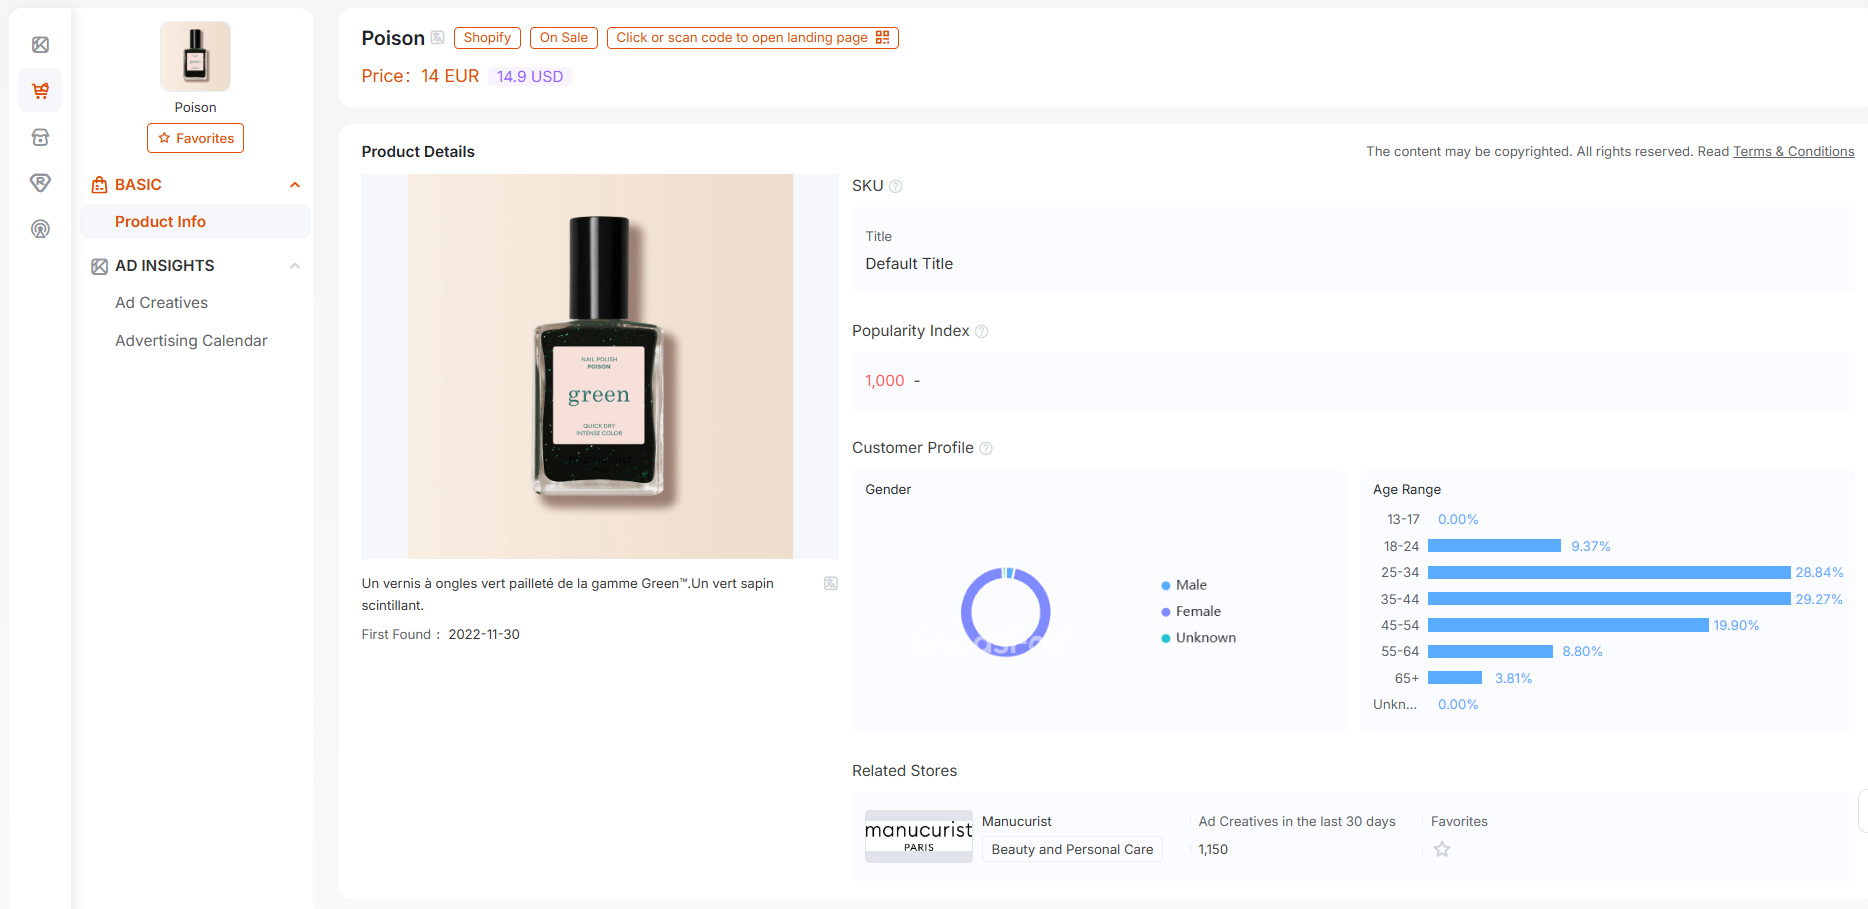The width and height of the screenshot is (1868, 909).
Task: Collapse the AD INSIGHTS section chevron
Action: [295, 266]
